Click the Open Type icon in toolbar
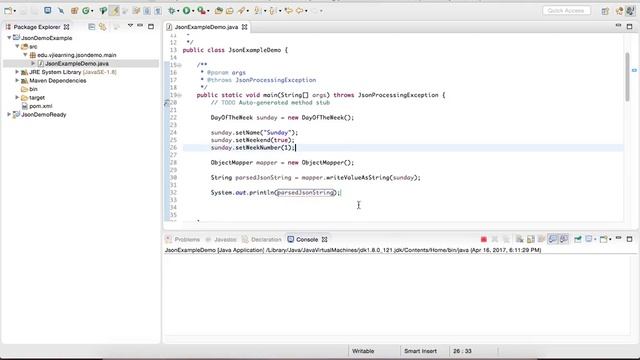 coord(219,11)
